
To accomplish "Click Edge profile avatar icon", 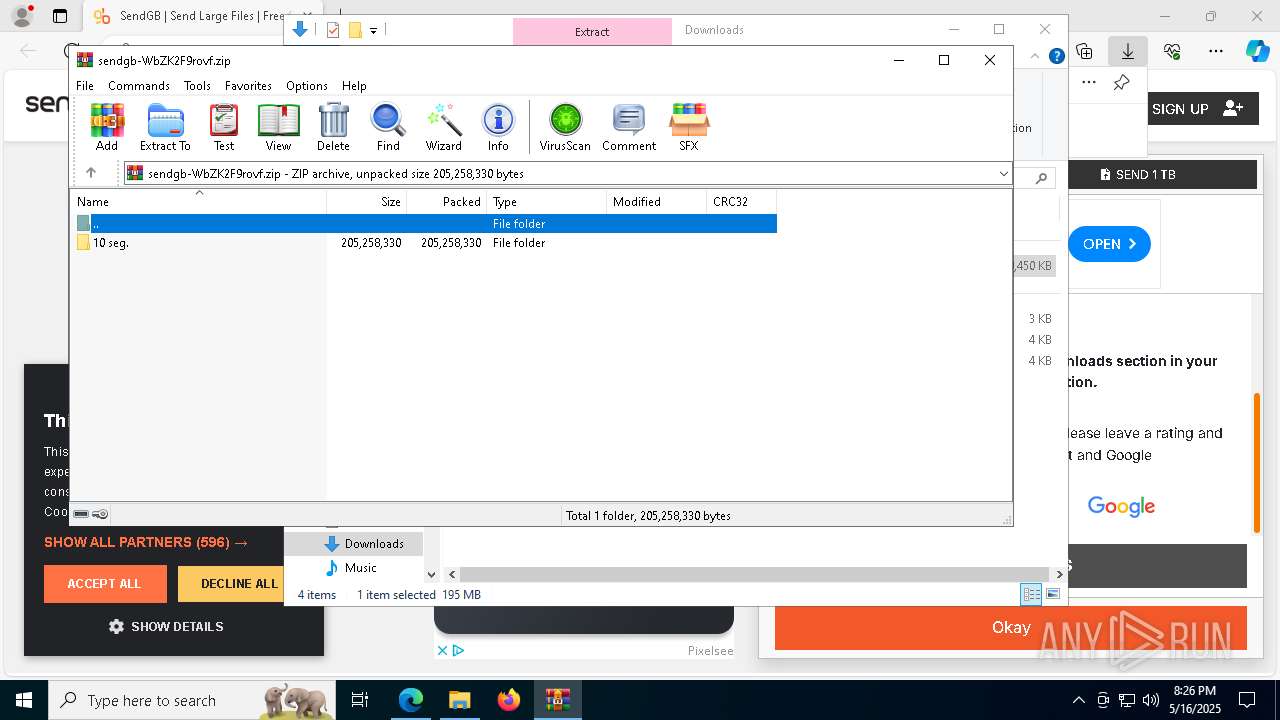I will coord(21,16).
